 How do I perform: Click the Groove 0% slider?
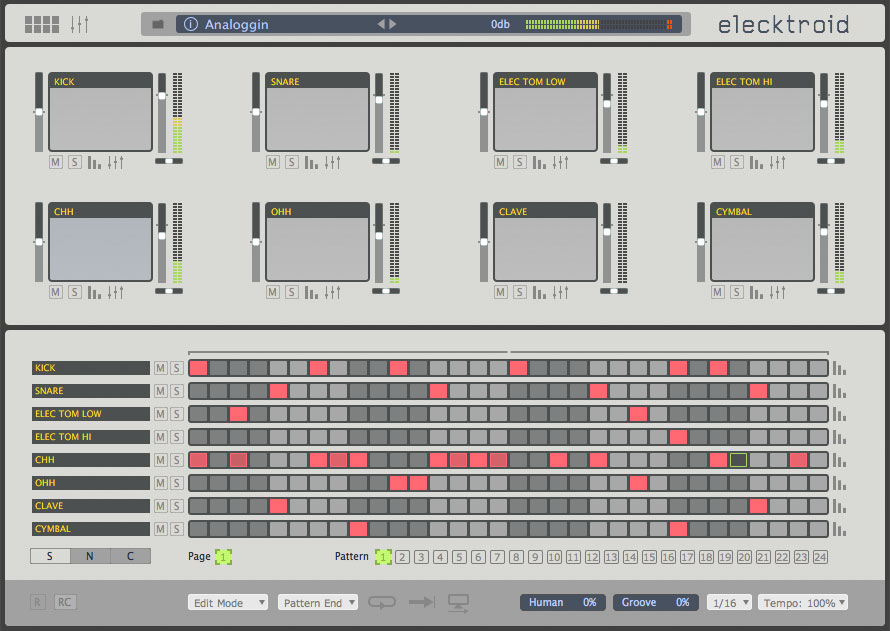655,602
